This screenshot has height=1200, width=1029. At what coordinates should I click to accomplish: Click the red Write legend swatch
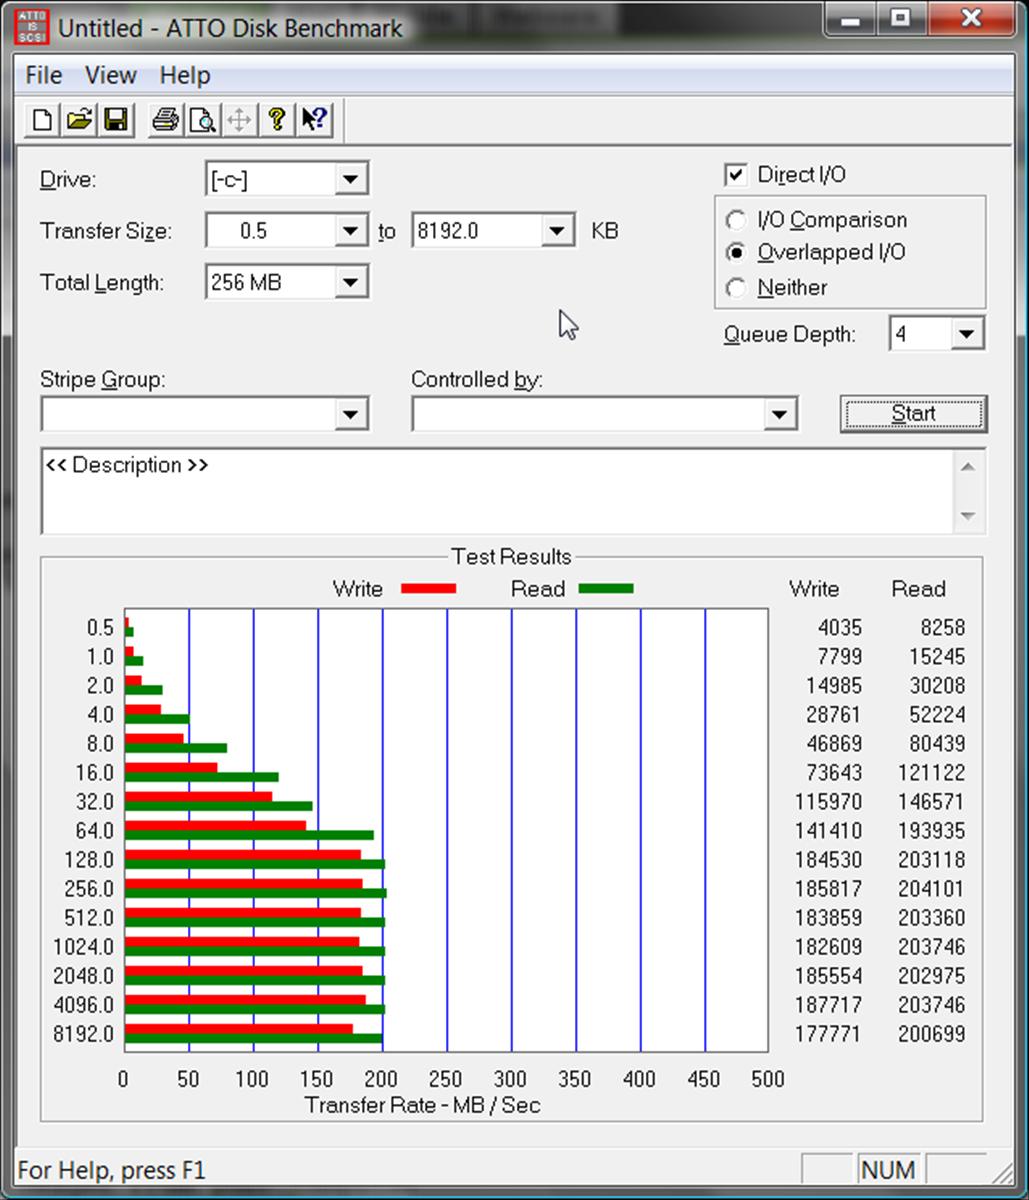[428, 589]
